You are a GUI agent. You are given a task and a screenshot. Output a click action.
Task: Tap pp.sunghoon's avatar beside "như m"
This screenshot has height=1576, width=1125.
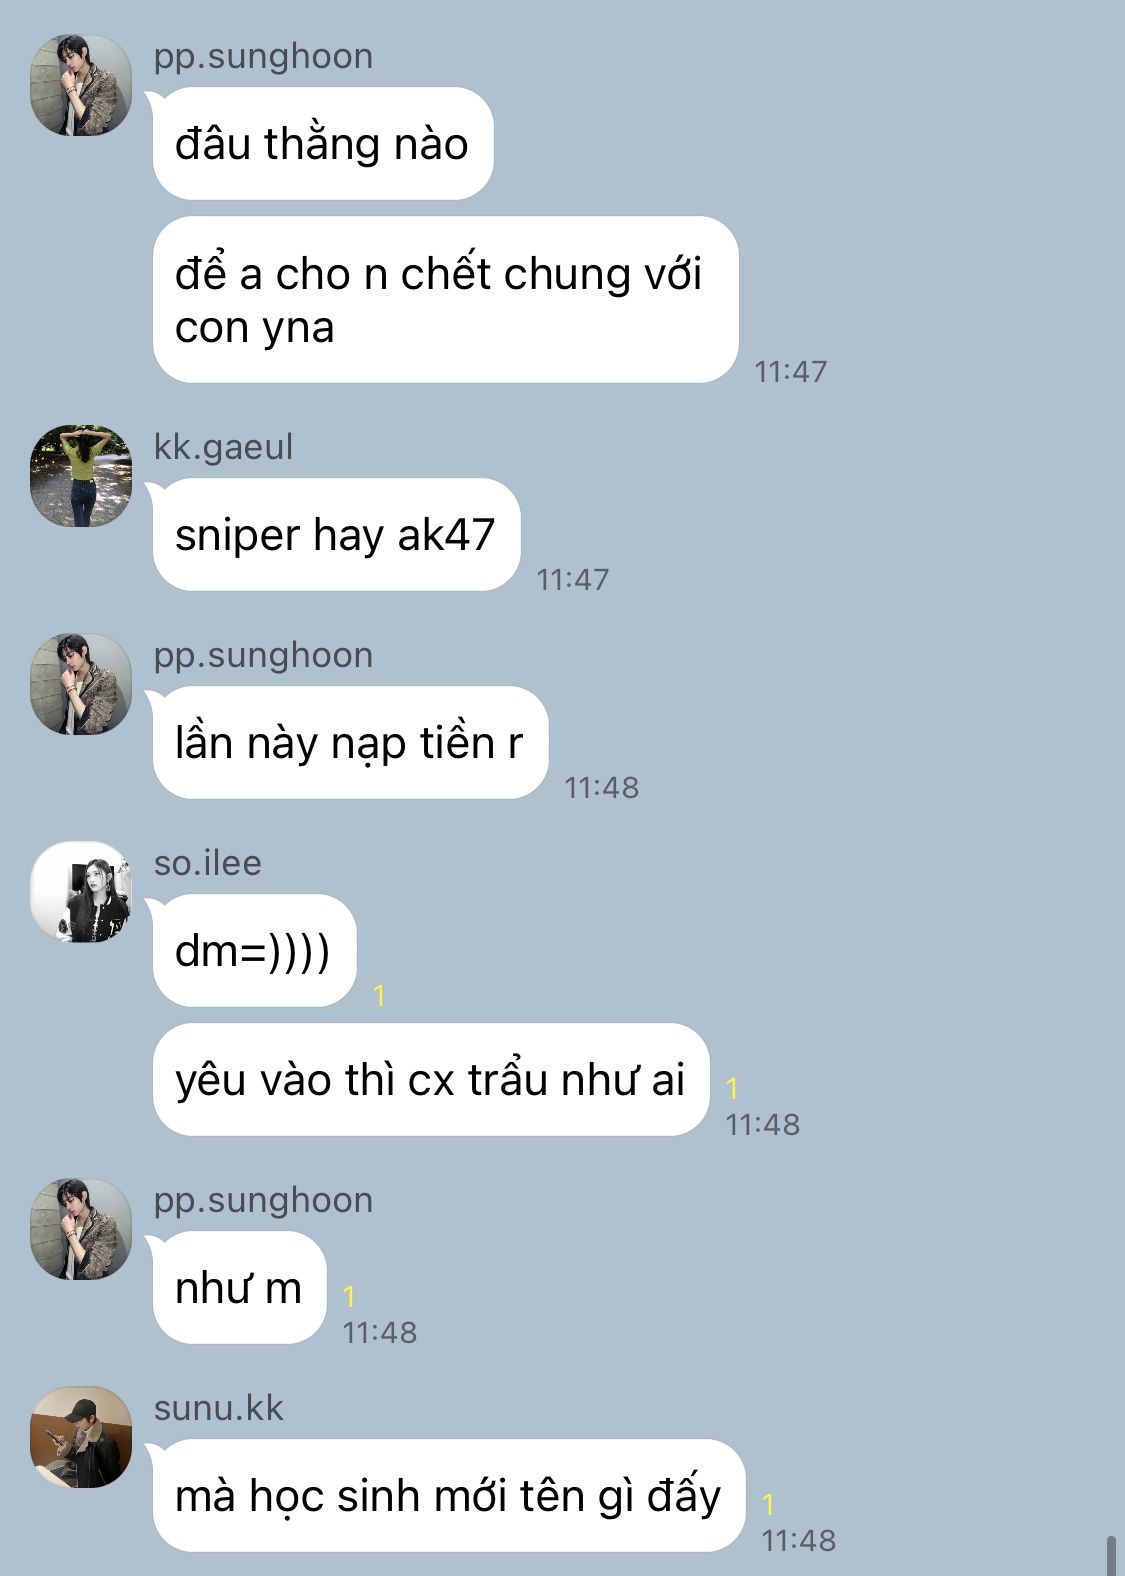[81, 1229]
